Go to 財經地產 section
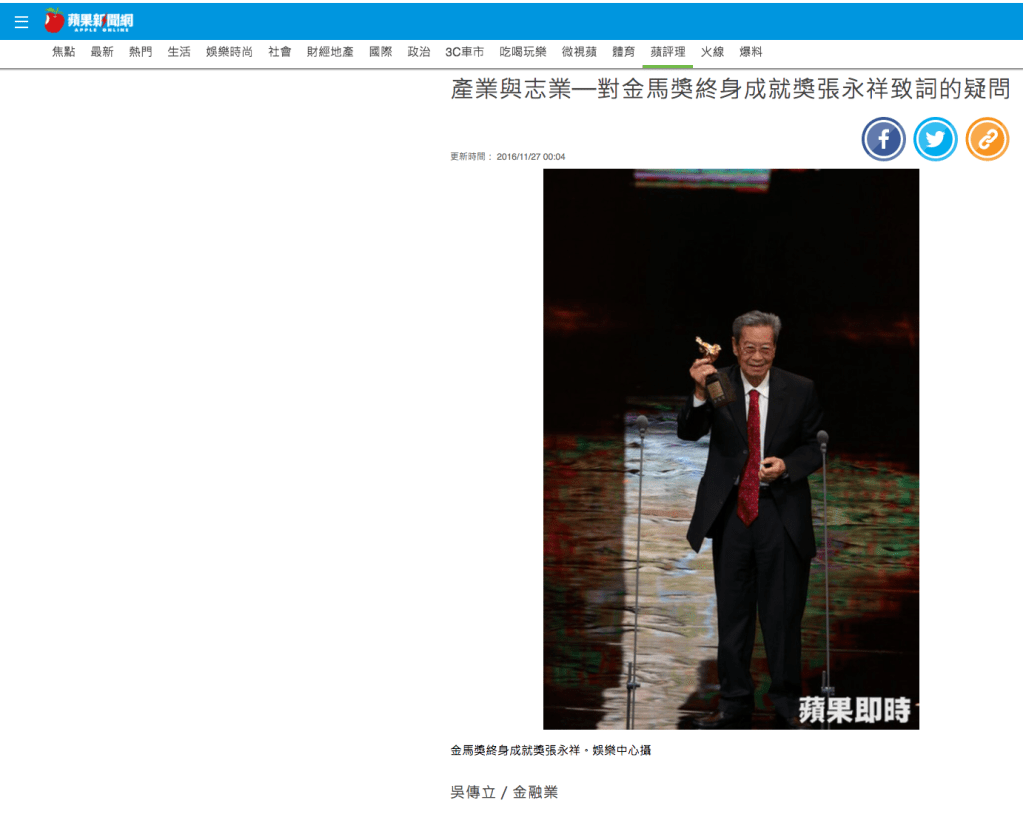Viewport: 1023px width, 820px height. 330,52
